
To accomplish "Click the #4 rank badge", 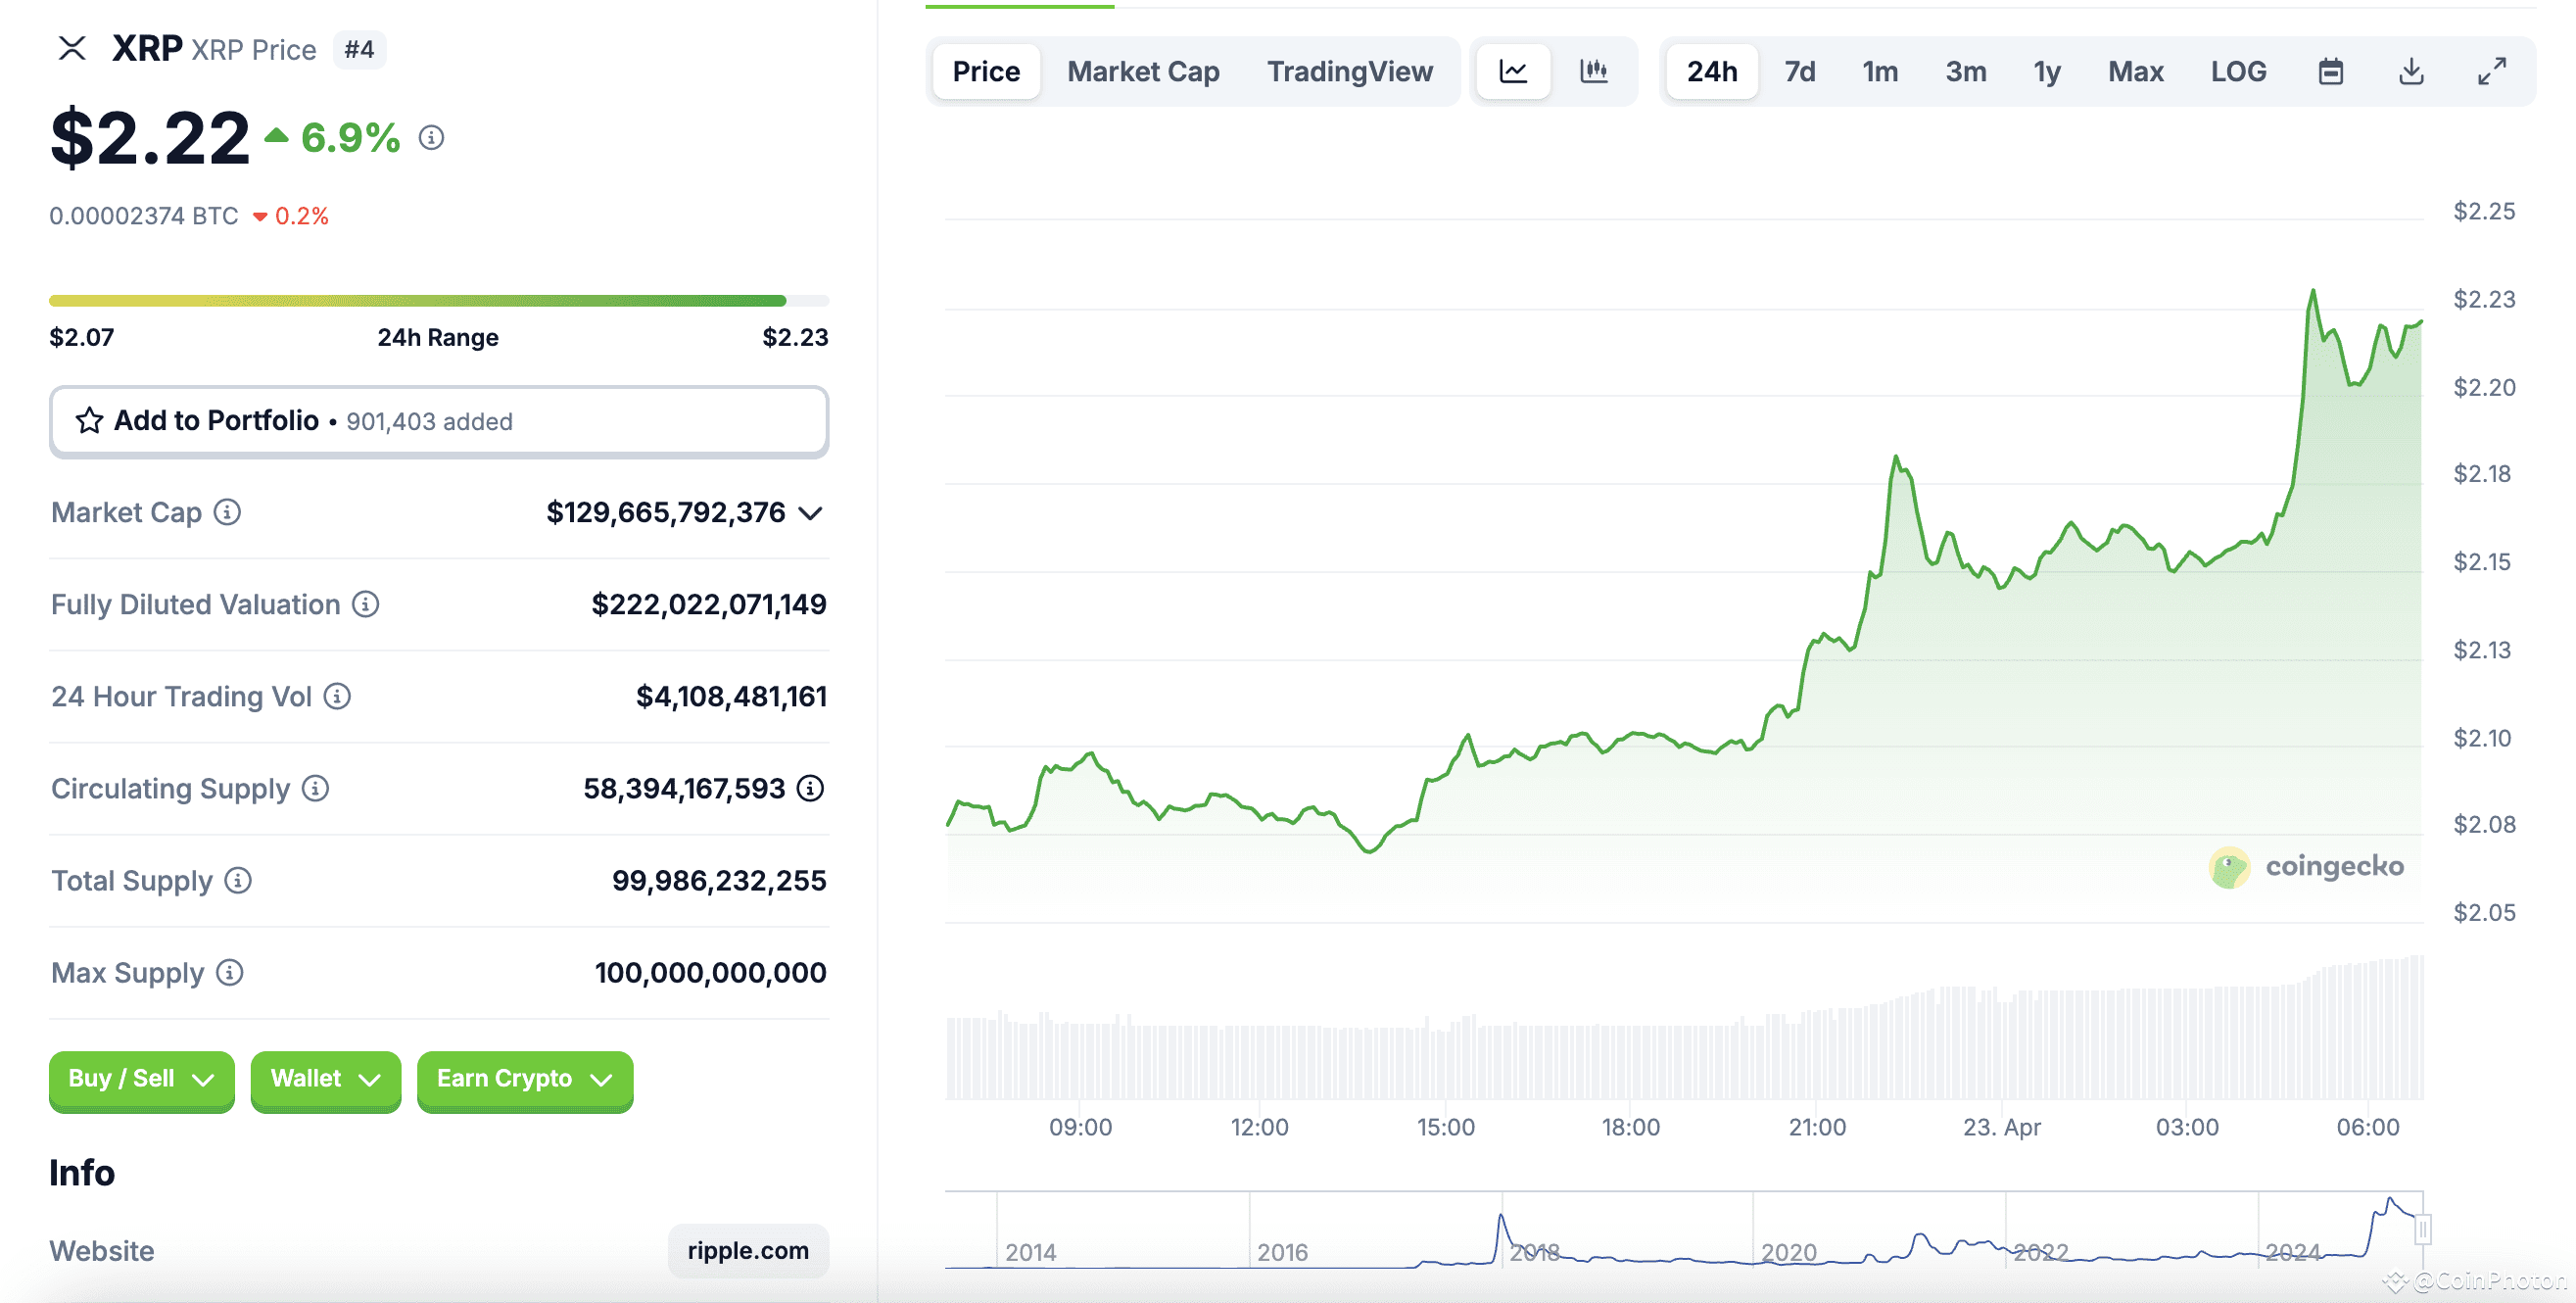I will pos(359,49).
